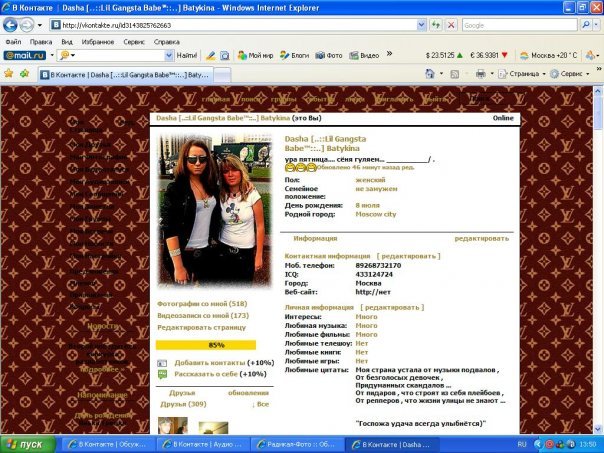Open the Избранное menu
The image size is (604, 453).
(98, 42)
